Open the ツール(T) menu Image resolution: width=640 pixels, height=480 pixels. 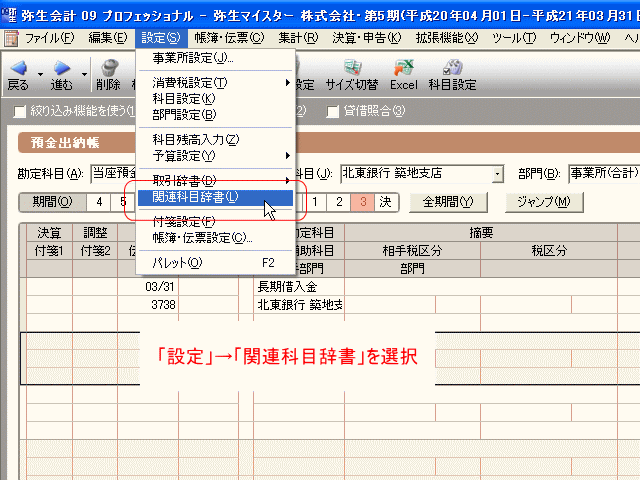[514, 38]
